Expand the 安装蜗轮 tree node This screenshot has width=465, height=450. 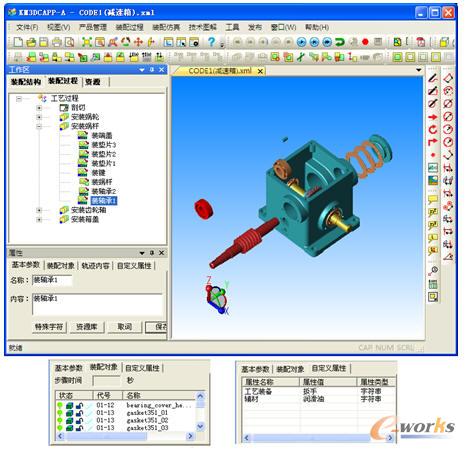39,117
